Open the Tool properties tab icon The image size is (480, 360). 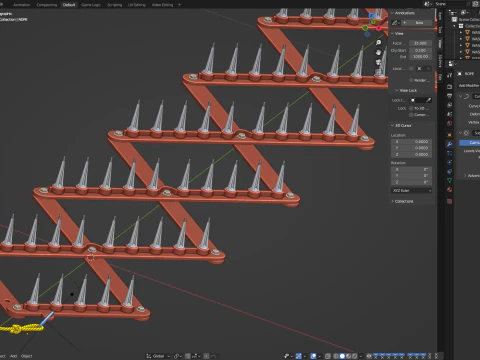(449, 76)
